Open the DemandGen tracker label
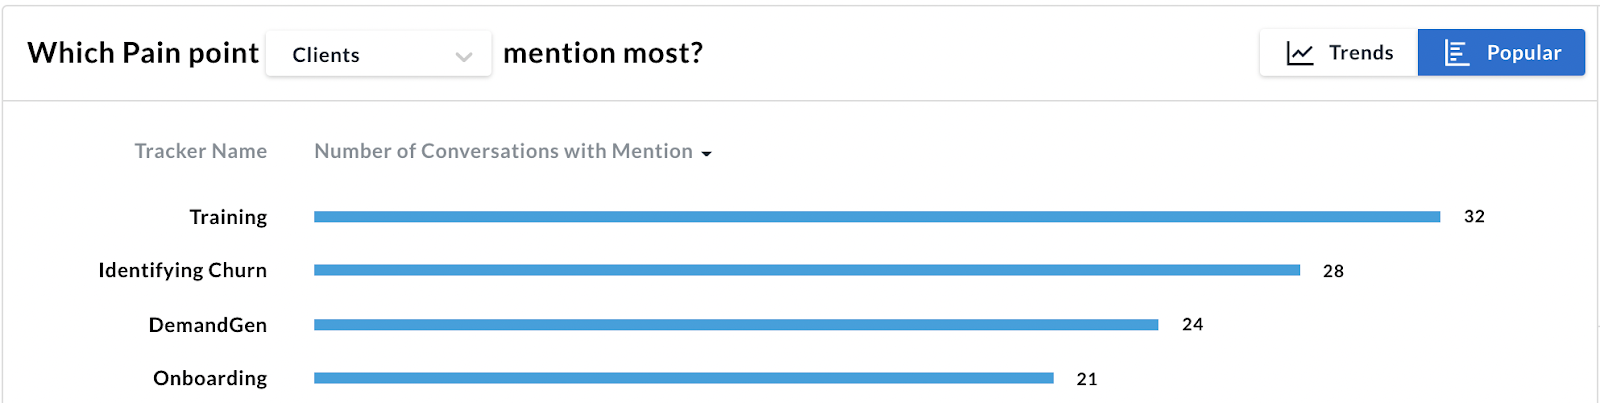This screenshot has height=403, width=1600. (207, 325)
